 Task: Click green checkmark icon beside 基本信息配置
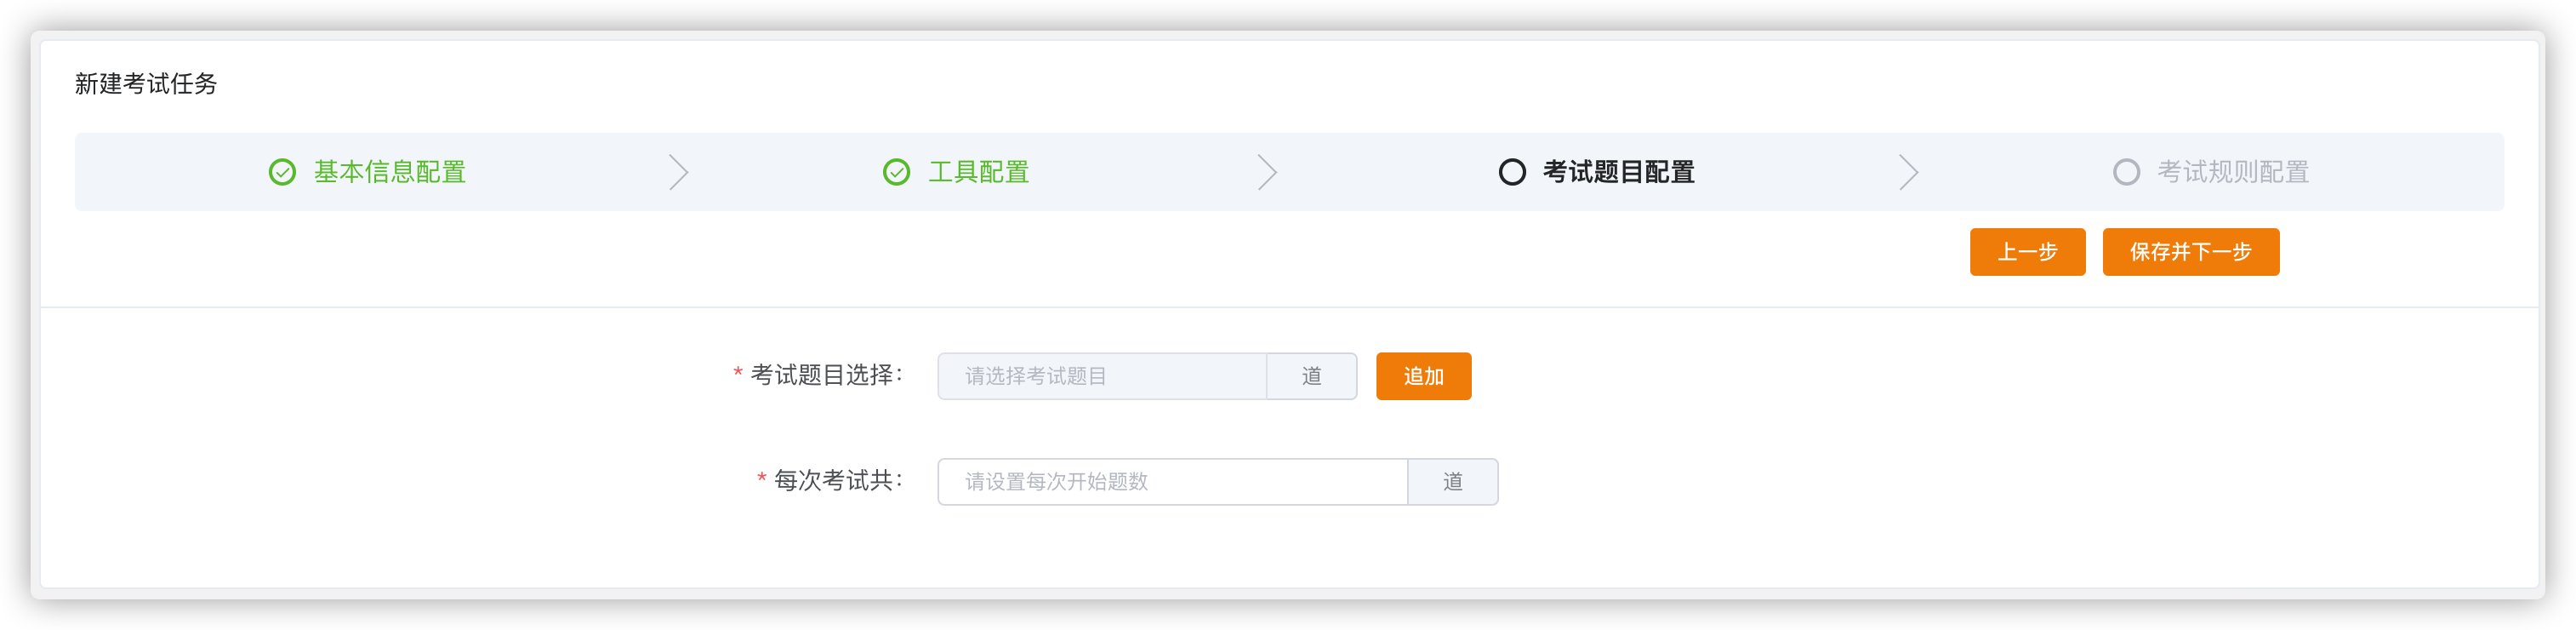click(x=282, y=172)
